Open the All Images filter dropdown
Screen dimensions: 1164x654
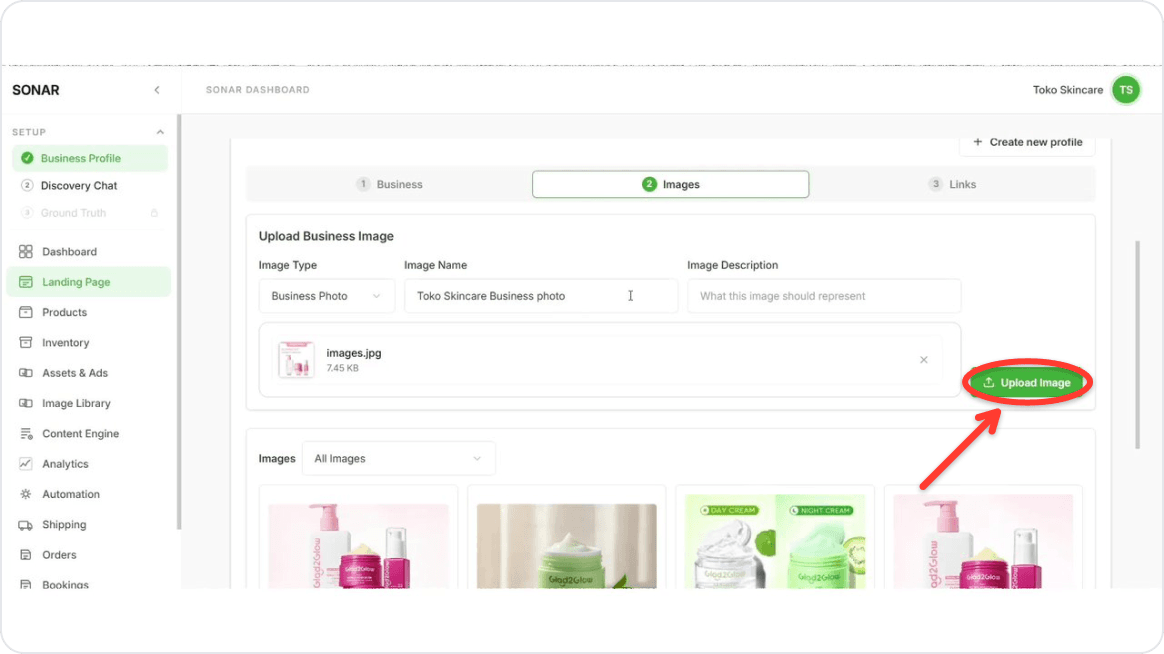[399, 459]
